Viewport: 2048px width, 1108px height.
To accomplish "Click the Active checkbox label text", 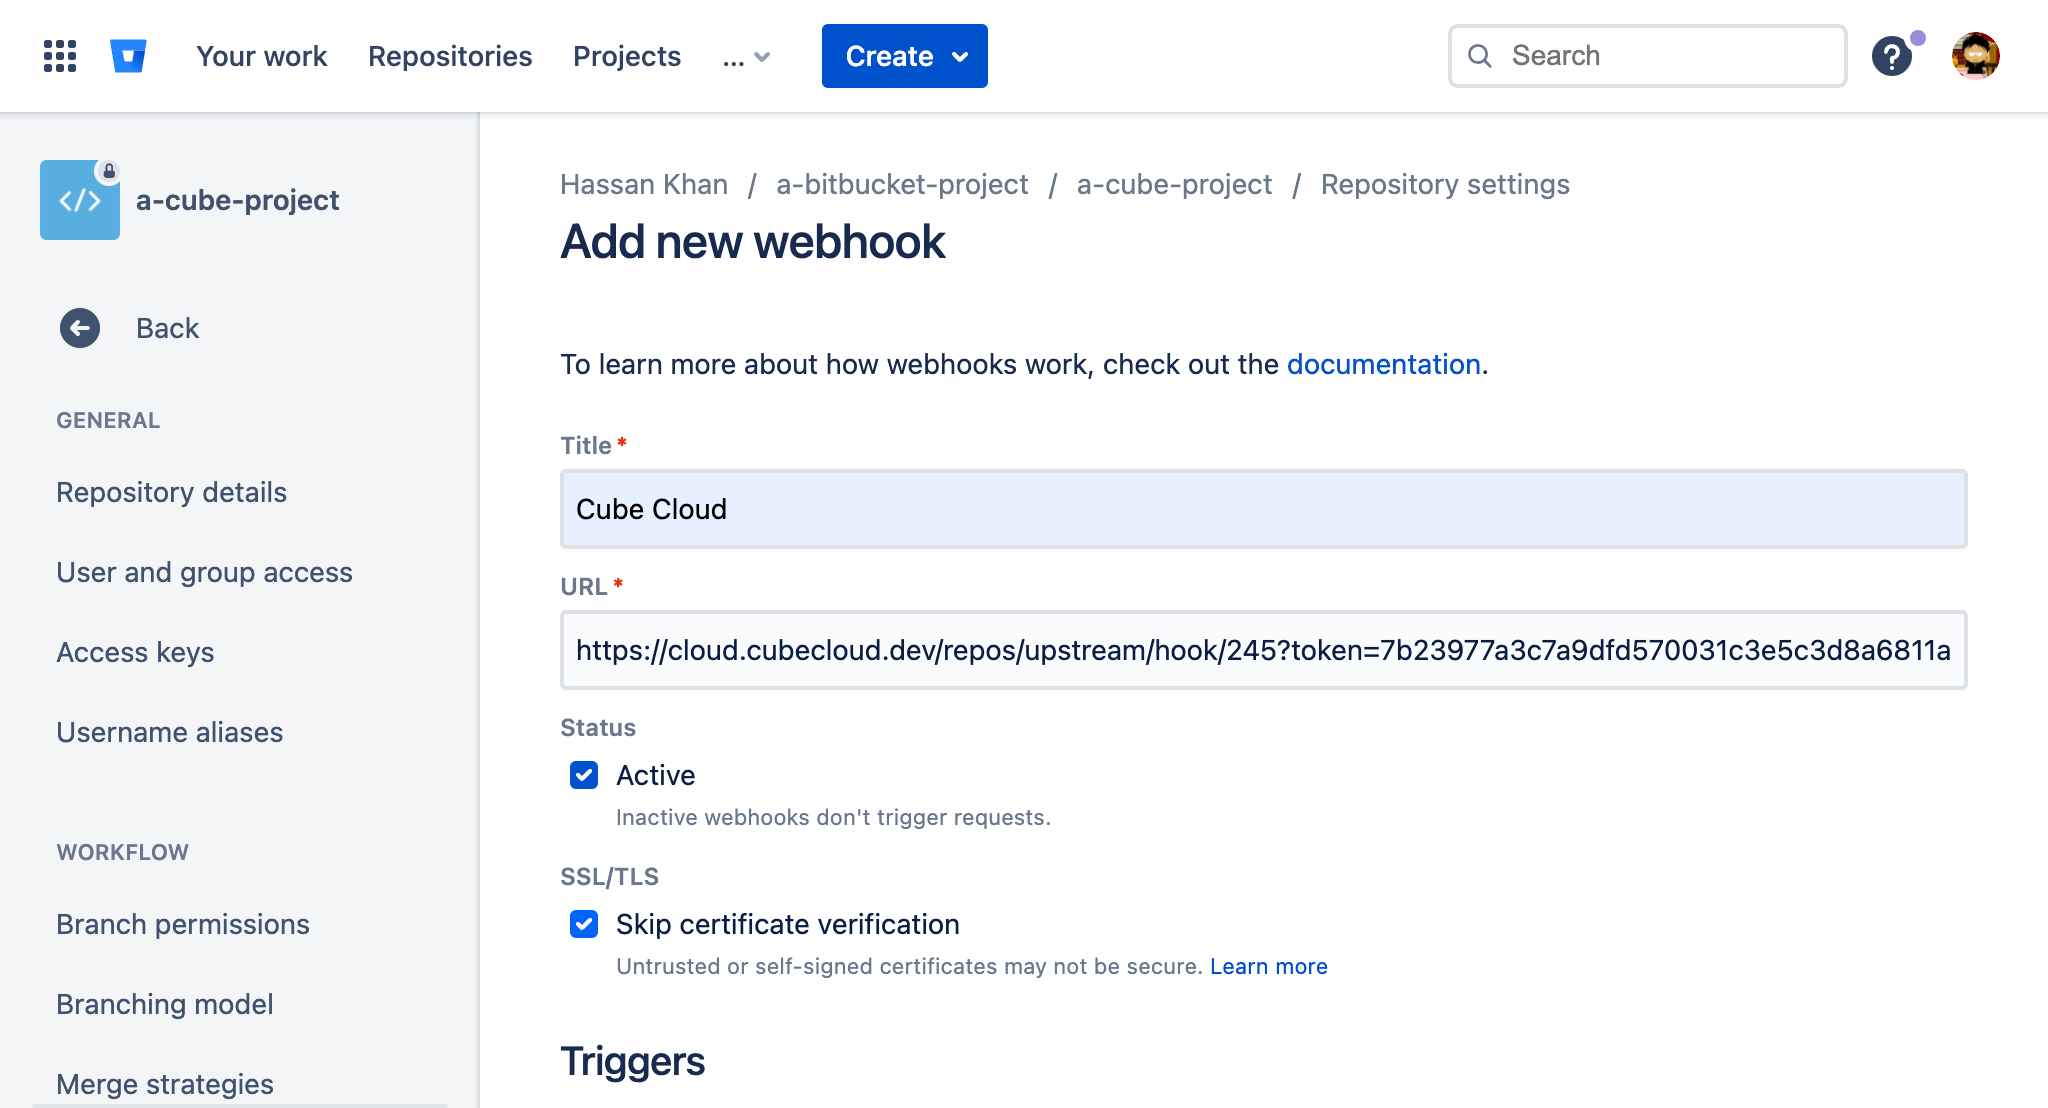I will point(655,775).
